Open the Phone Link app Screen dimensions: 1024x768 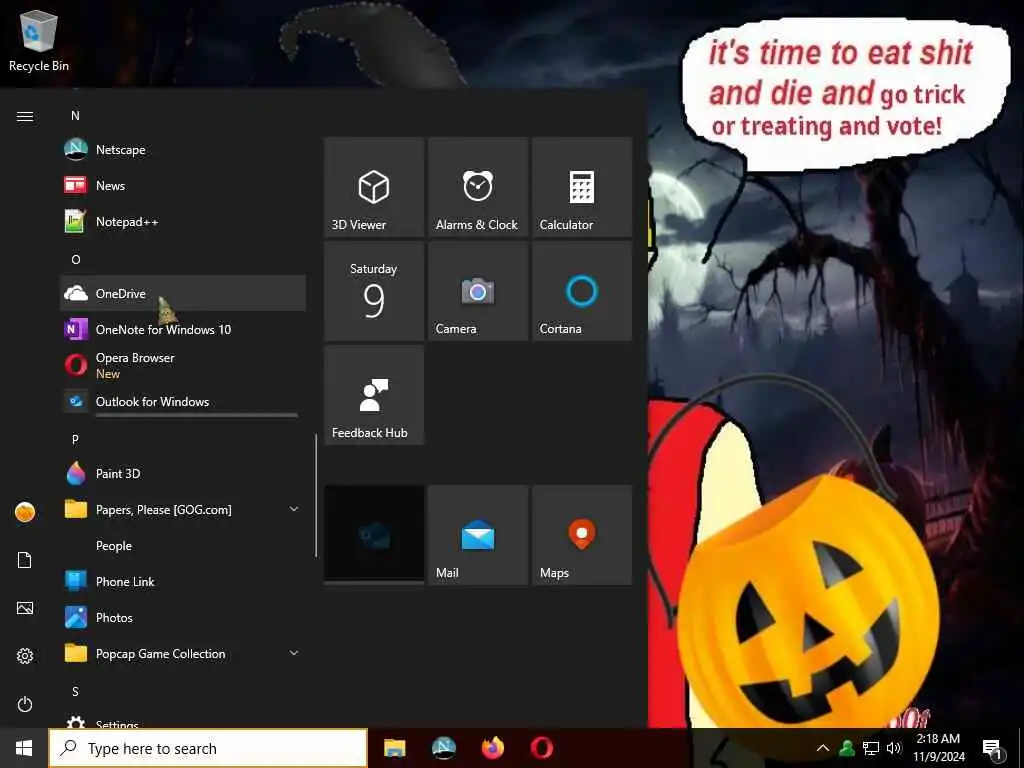tap(182, 581)
